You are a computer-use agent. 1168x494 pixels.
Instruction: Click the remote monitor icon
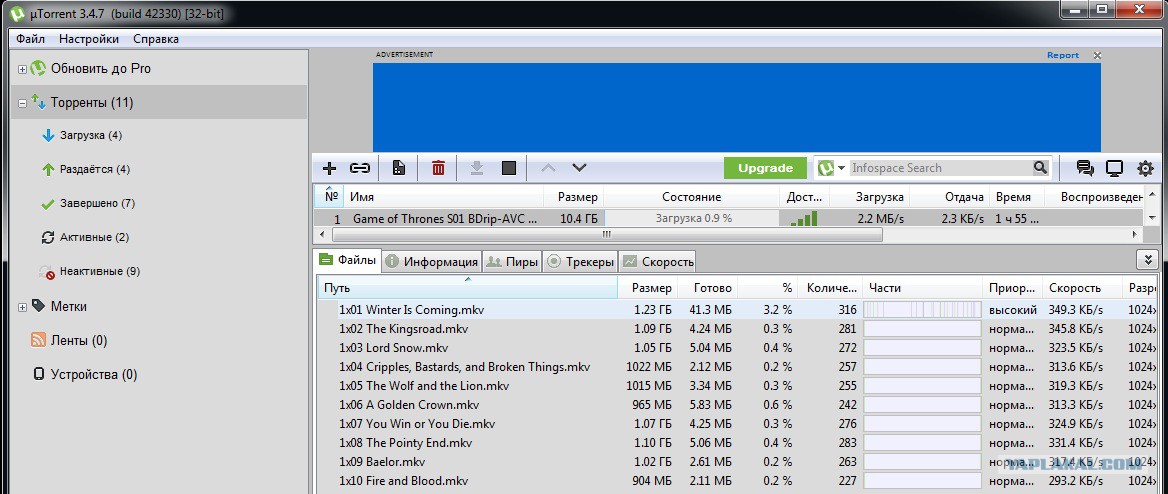1114,168
